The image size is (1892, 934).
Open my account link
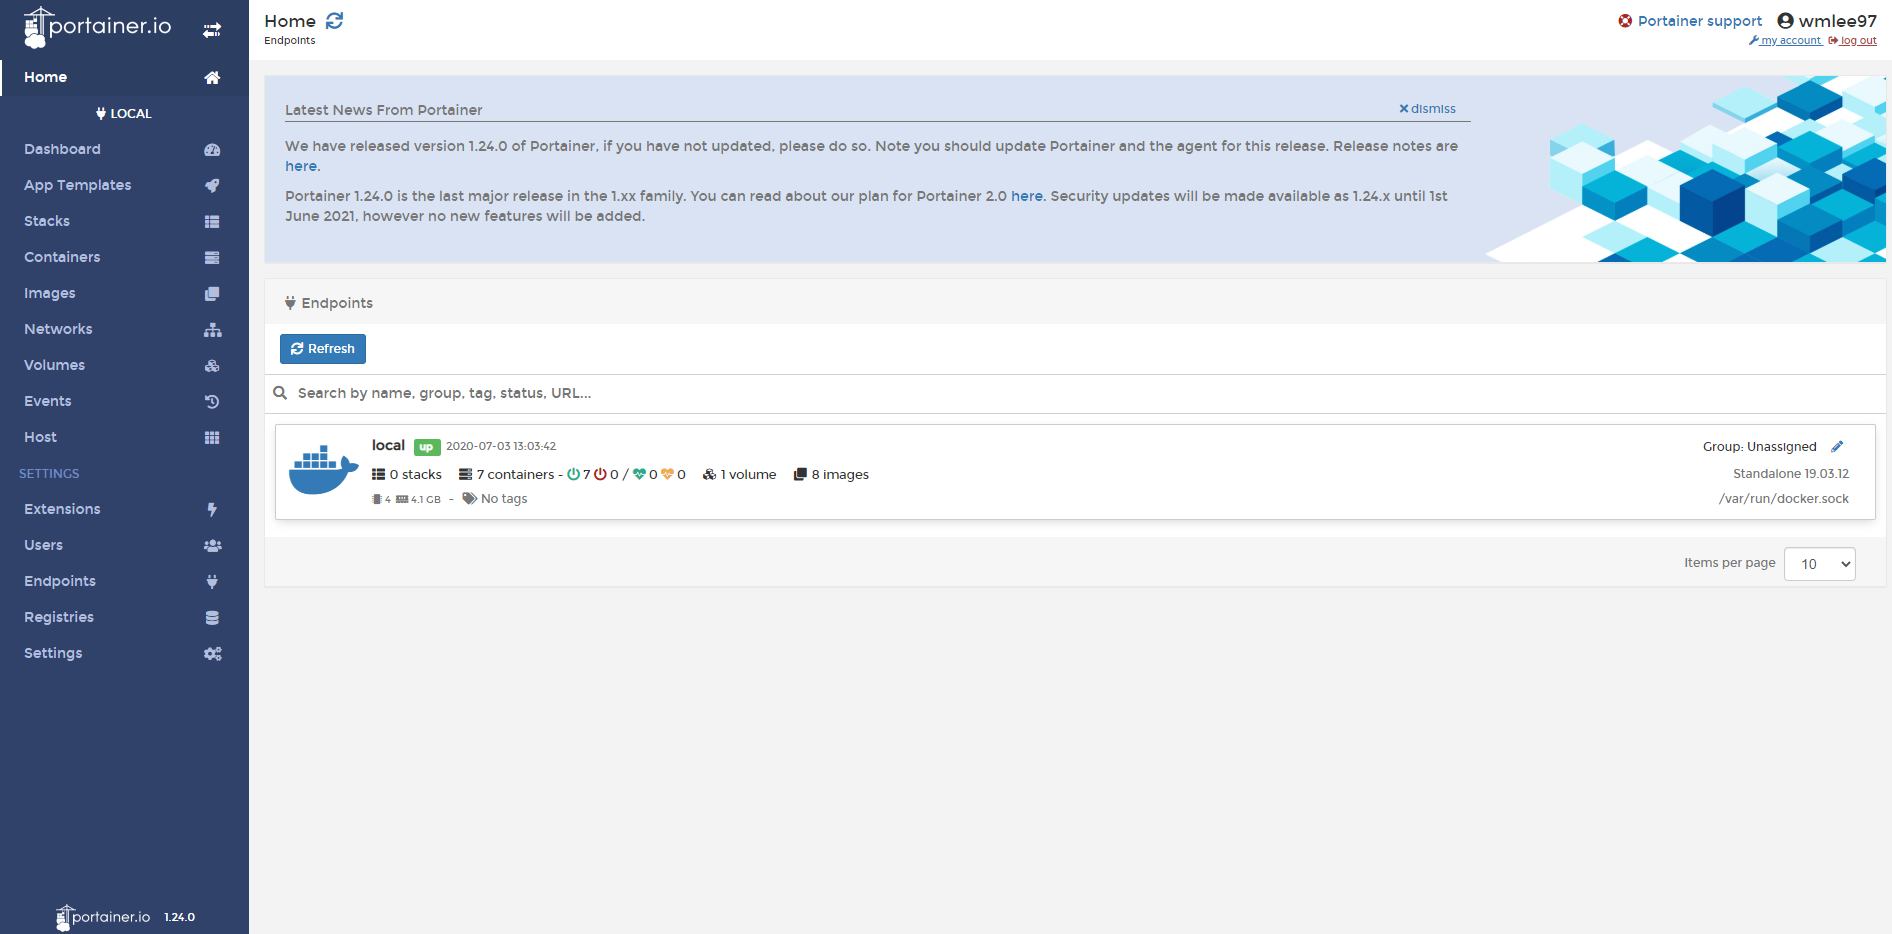[x=1785, y=41]
